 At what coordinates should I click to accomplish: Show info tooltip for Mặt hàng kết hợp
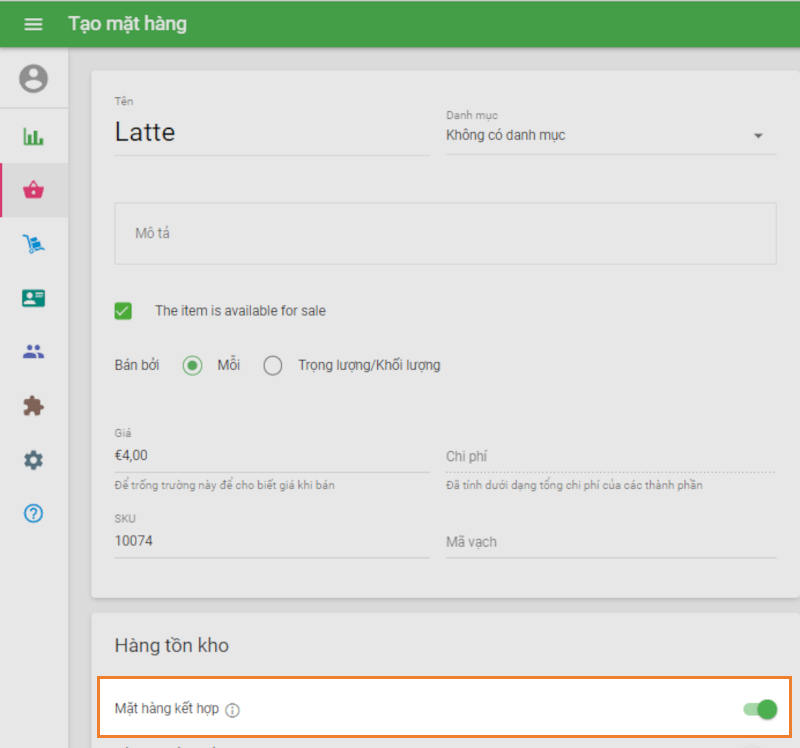[x=232, y=711]
